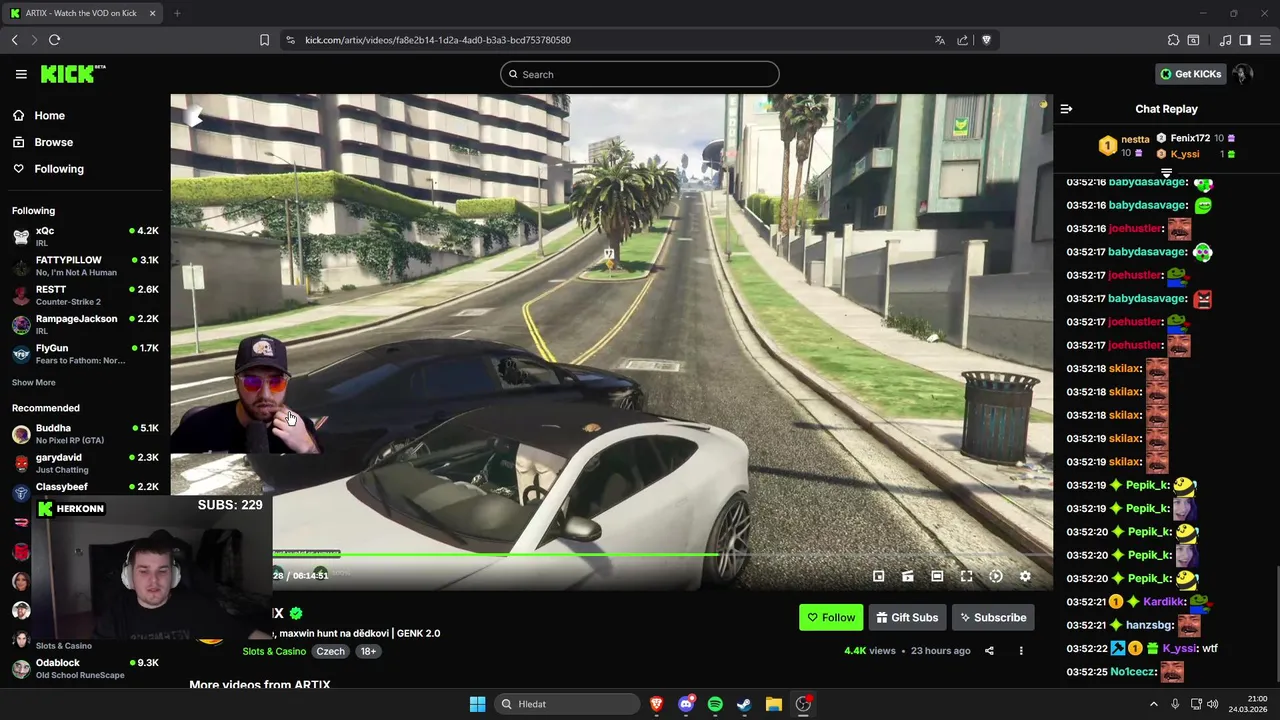The image size is (1280, 720).
Task: Click the clip clapperboard icon
Action: click(x=908, y=576)
